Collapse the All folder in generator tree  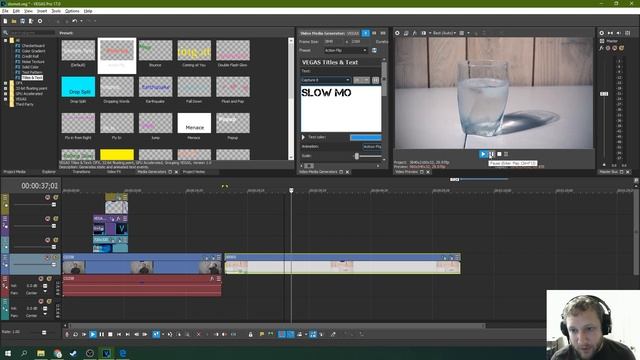pos(6,40)
